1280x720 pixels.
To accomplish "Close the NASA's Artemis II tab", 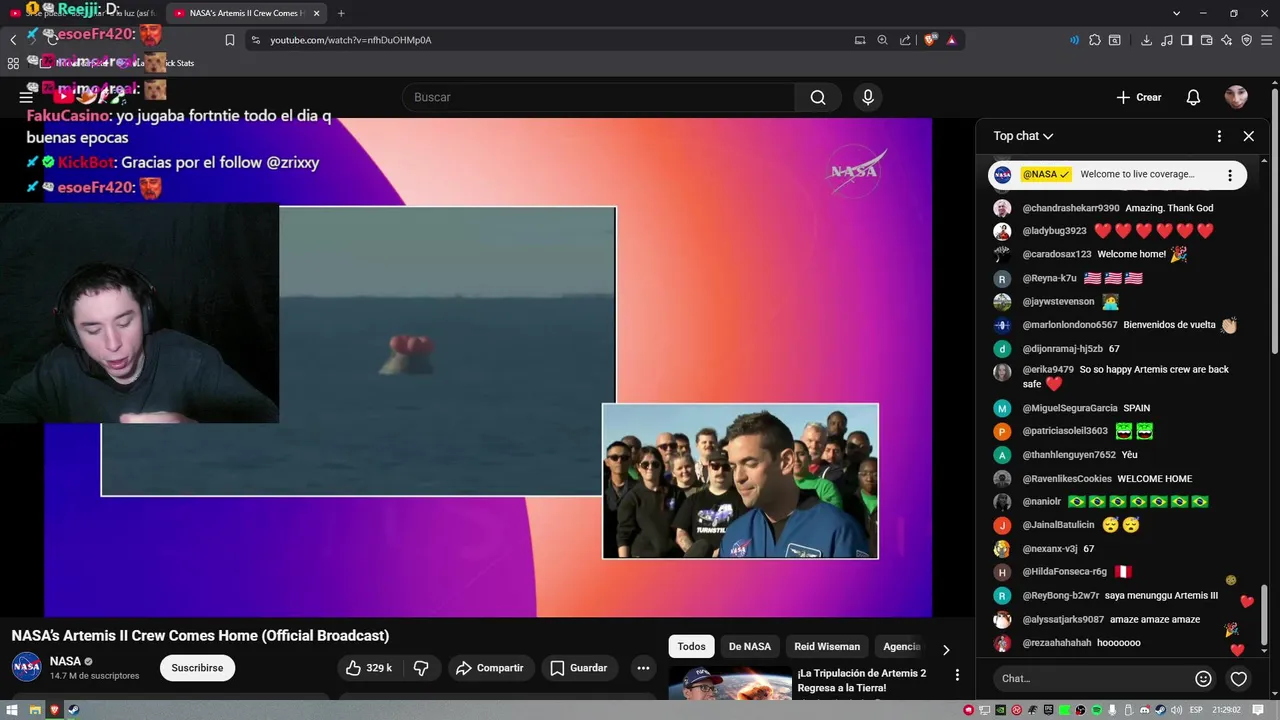I will [x=317, y=13].
